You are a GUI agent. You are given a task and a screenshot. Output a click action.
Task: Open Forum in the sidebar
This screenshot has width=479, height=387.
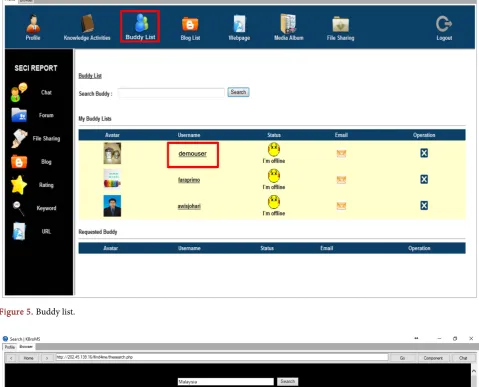[x=19, y=115]
